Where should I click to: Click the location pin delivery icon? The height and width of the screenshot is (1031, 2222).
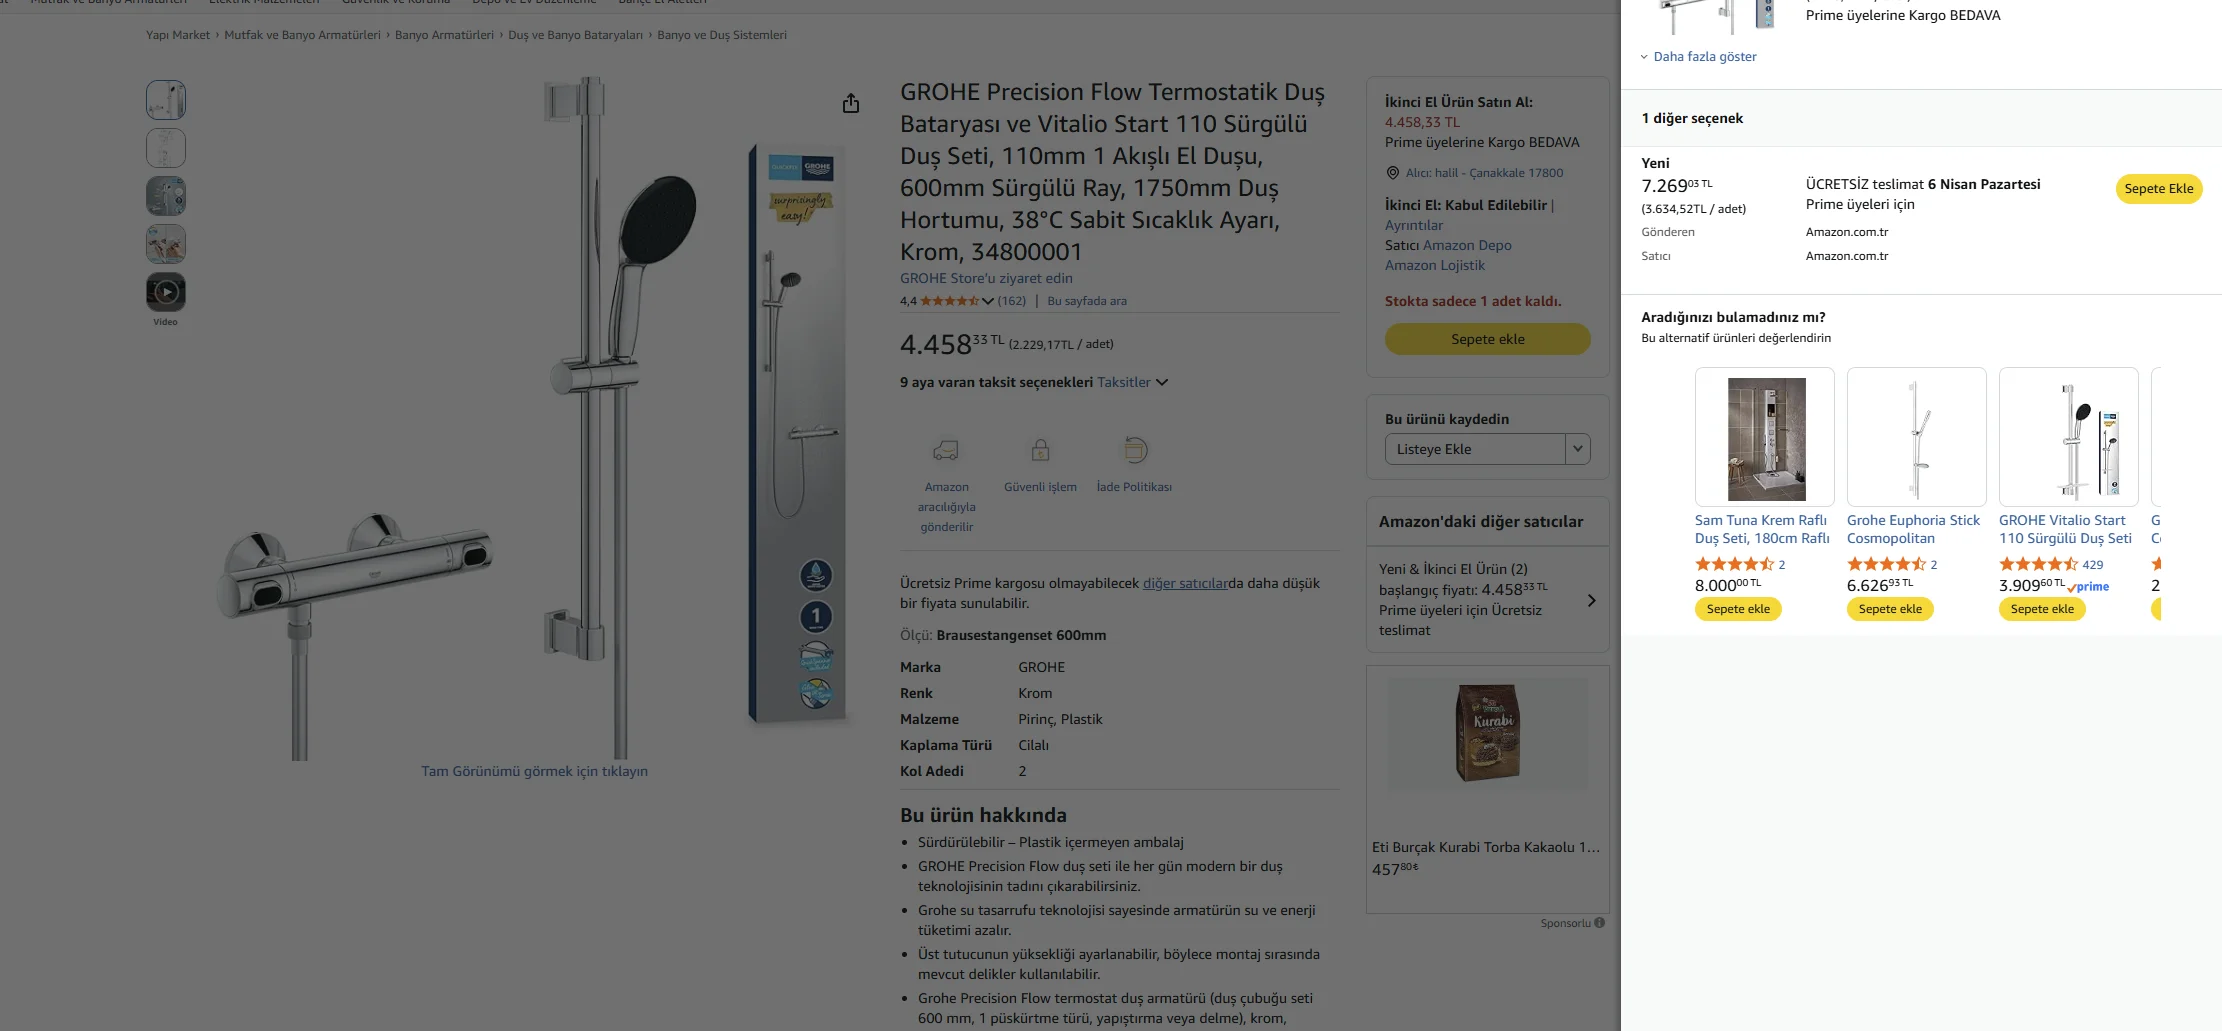1392,173
